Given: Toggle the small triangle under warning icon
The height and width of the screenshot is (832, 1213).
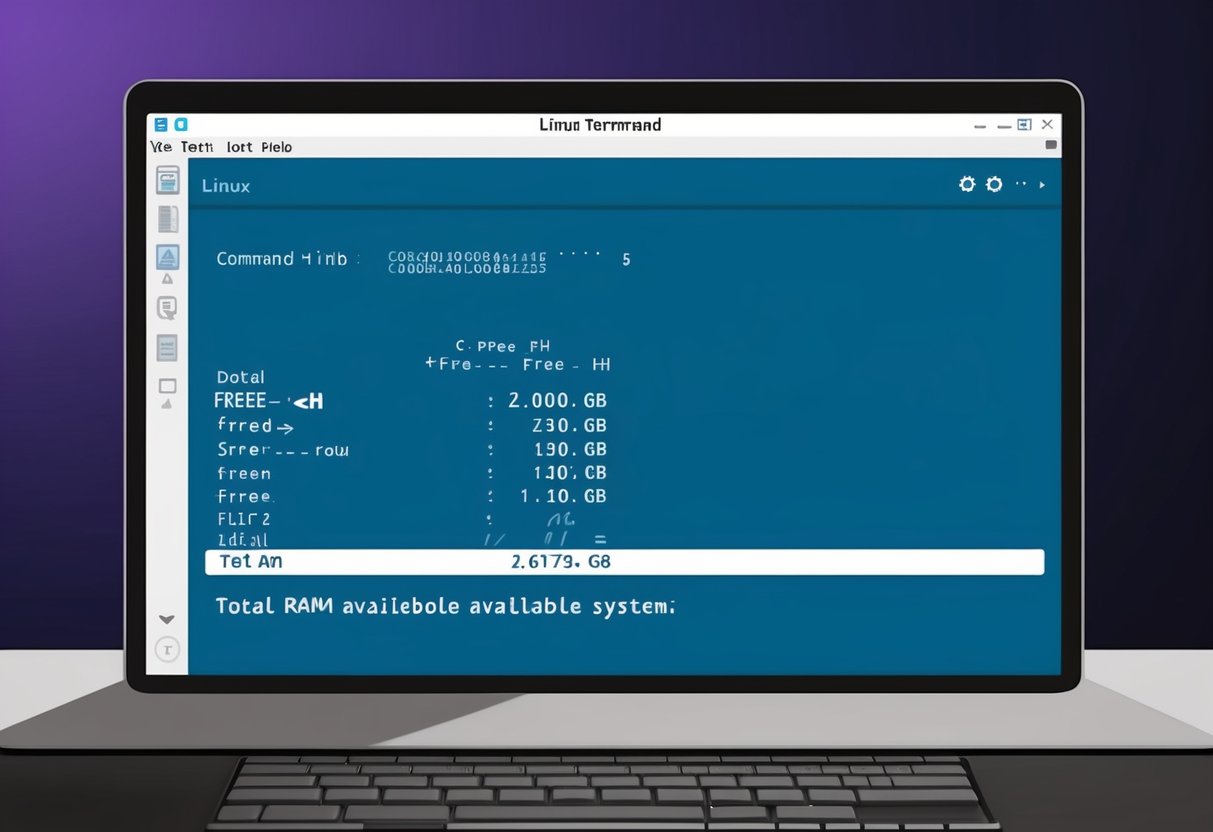Looking at the screenshot, I should coord(167,278).
